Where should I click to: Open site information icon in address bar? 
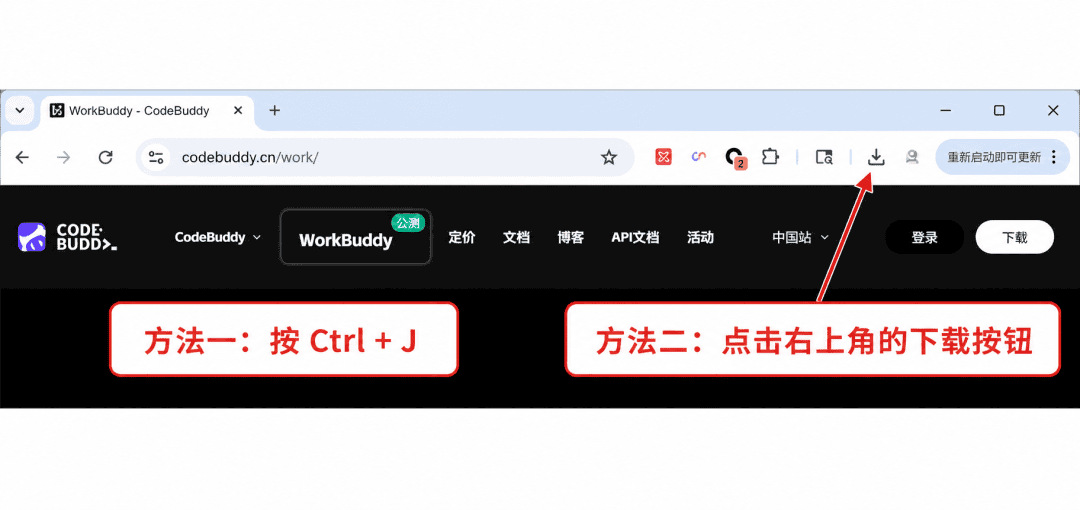pos(156,157)
